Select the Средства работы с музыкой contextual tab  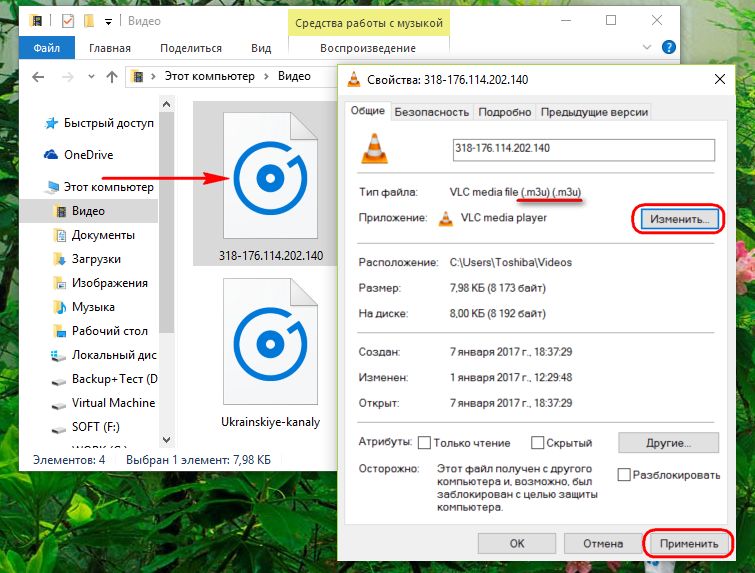pos(369,23)
